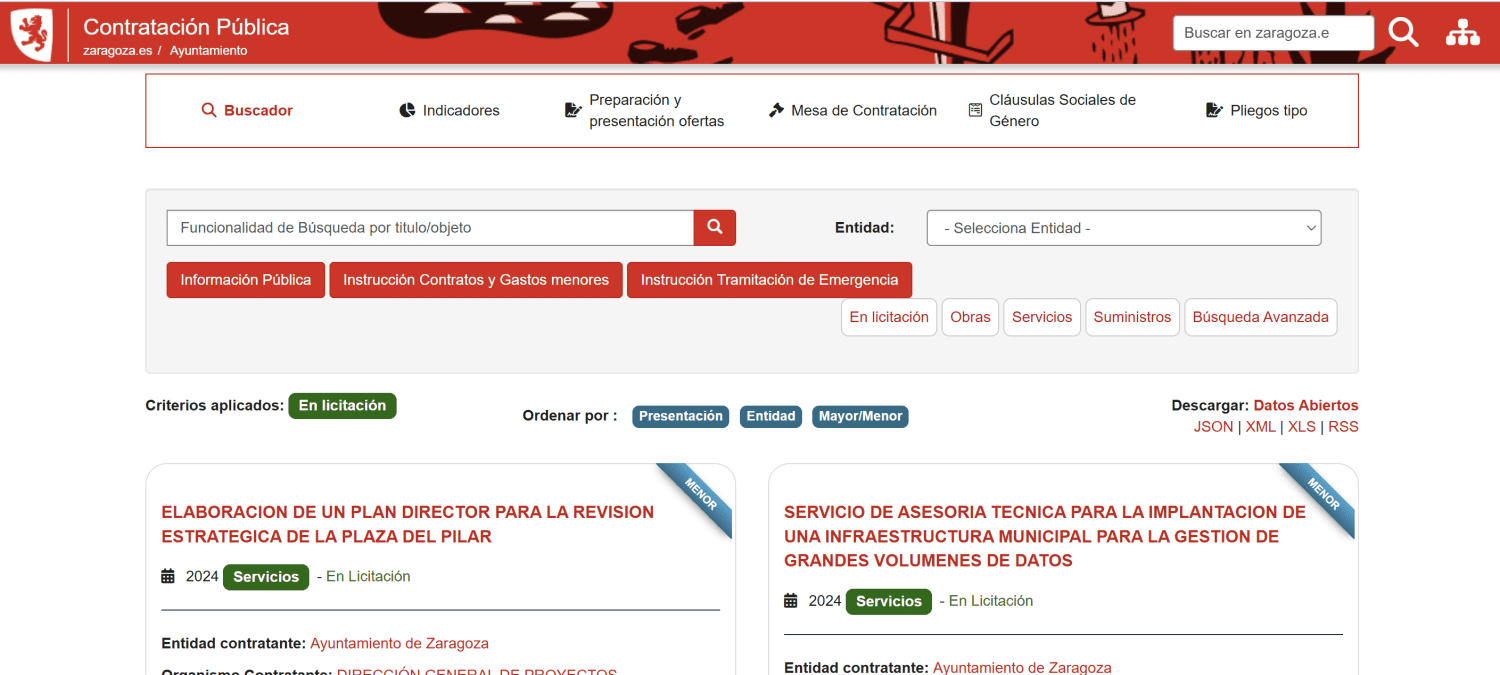Image resolution: width=1500 pixels, height=675 pixels.
Task: Click the calendar icon in the second contract card
Action: (791, 601)
